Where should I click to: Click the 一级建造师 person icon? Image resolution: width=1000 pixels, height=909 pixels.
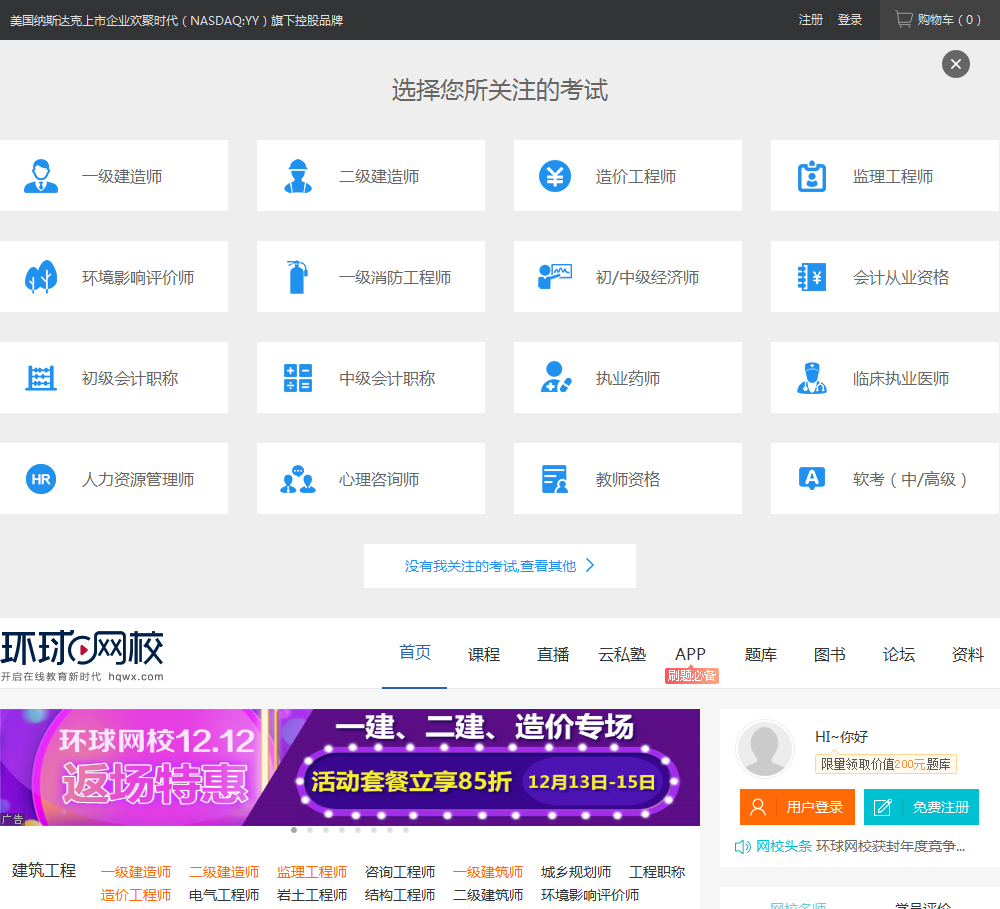pos(40,176)
